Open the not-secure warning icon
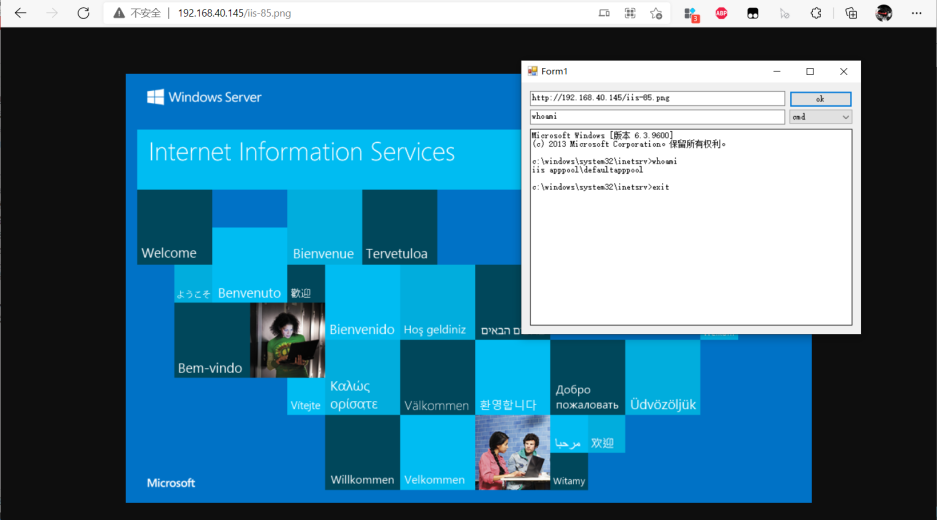 [x=119, y=13]
